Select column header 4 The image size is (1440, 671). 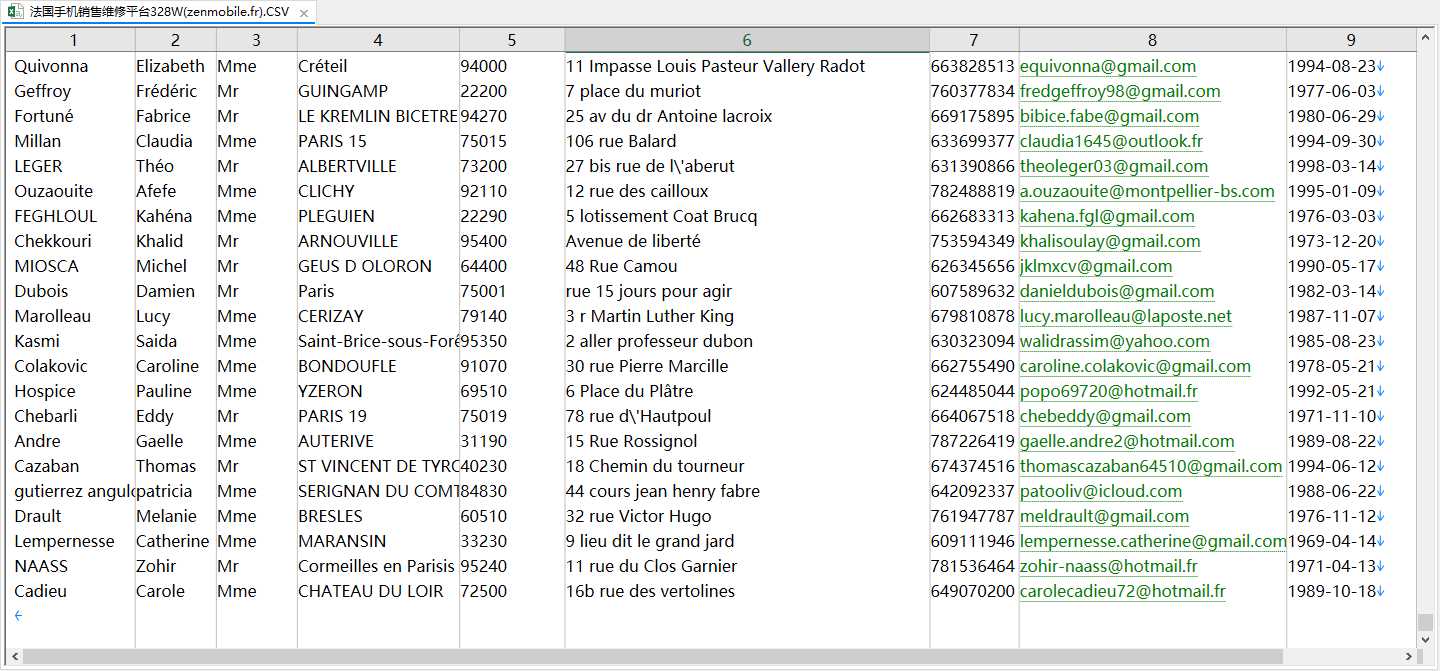click(x=378, y=40)
